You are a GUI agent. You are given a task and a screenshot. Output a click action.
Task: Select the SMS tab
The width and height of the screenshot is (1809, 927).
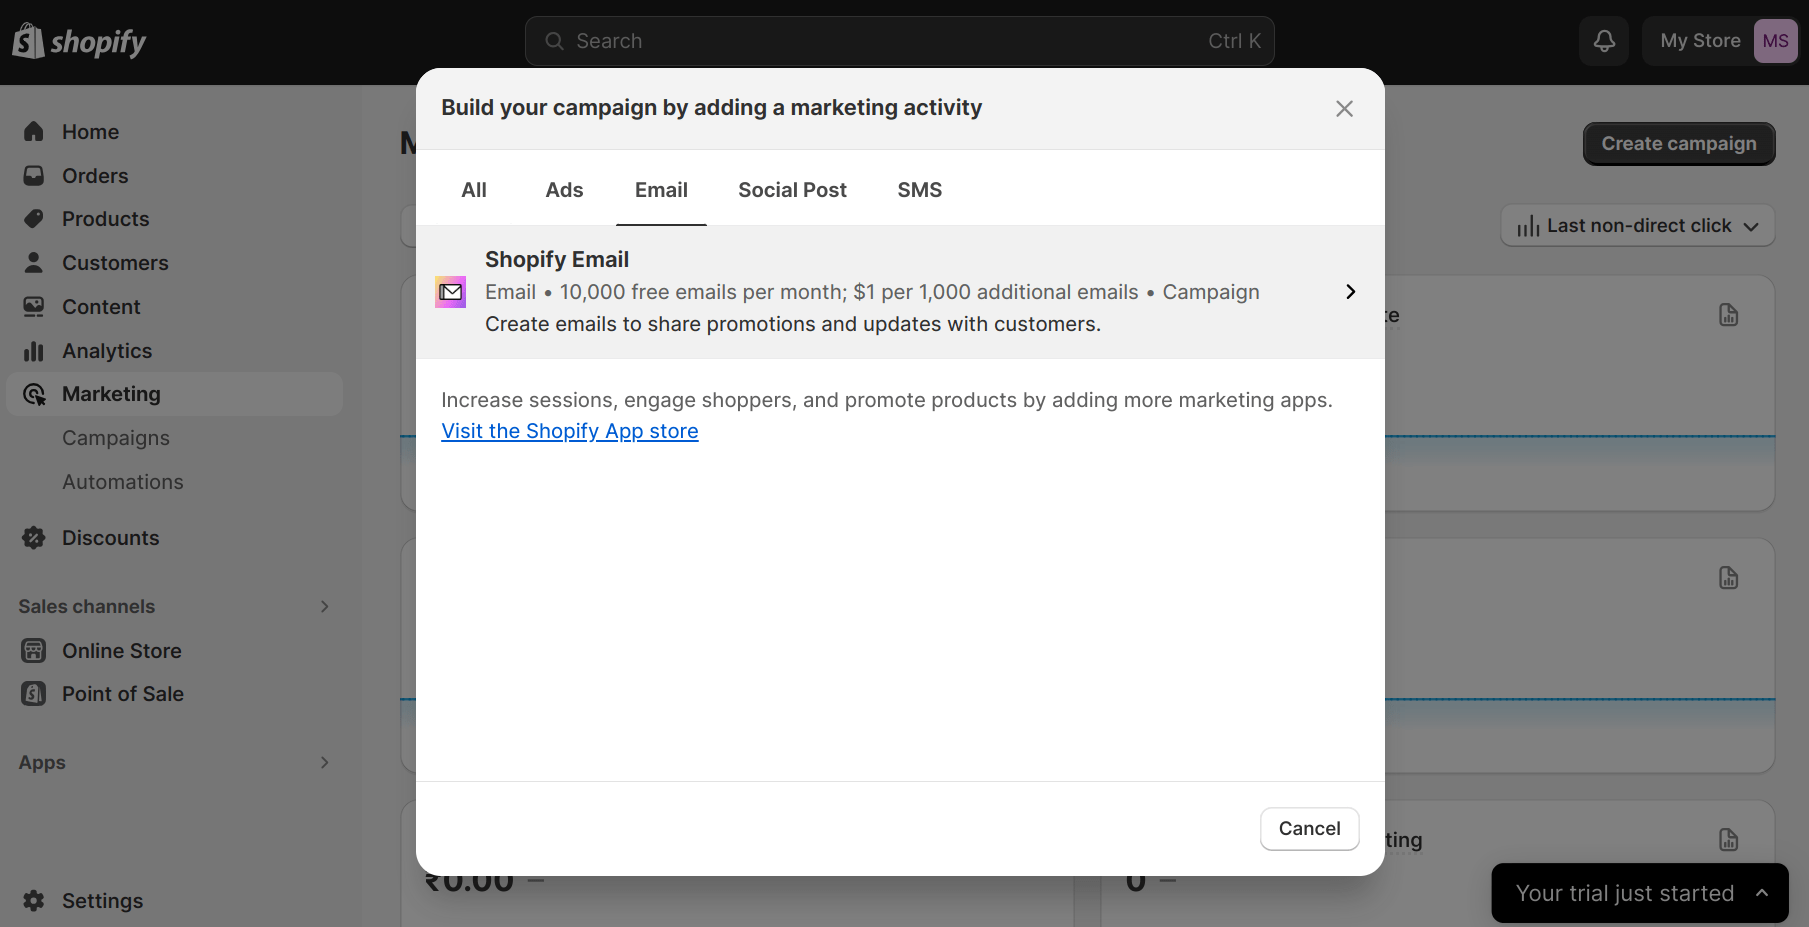coord(918,189)
